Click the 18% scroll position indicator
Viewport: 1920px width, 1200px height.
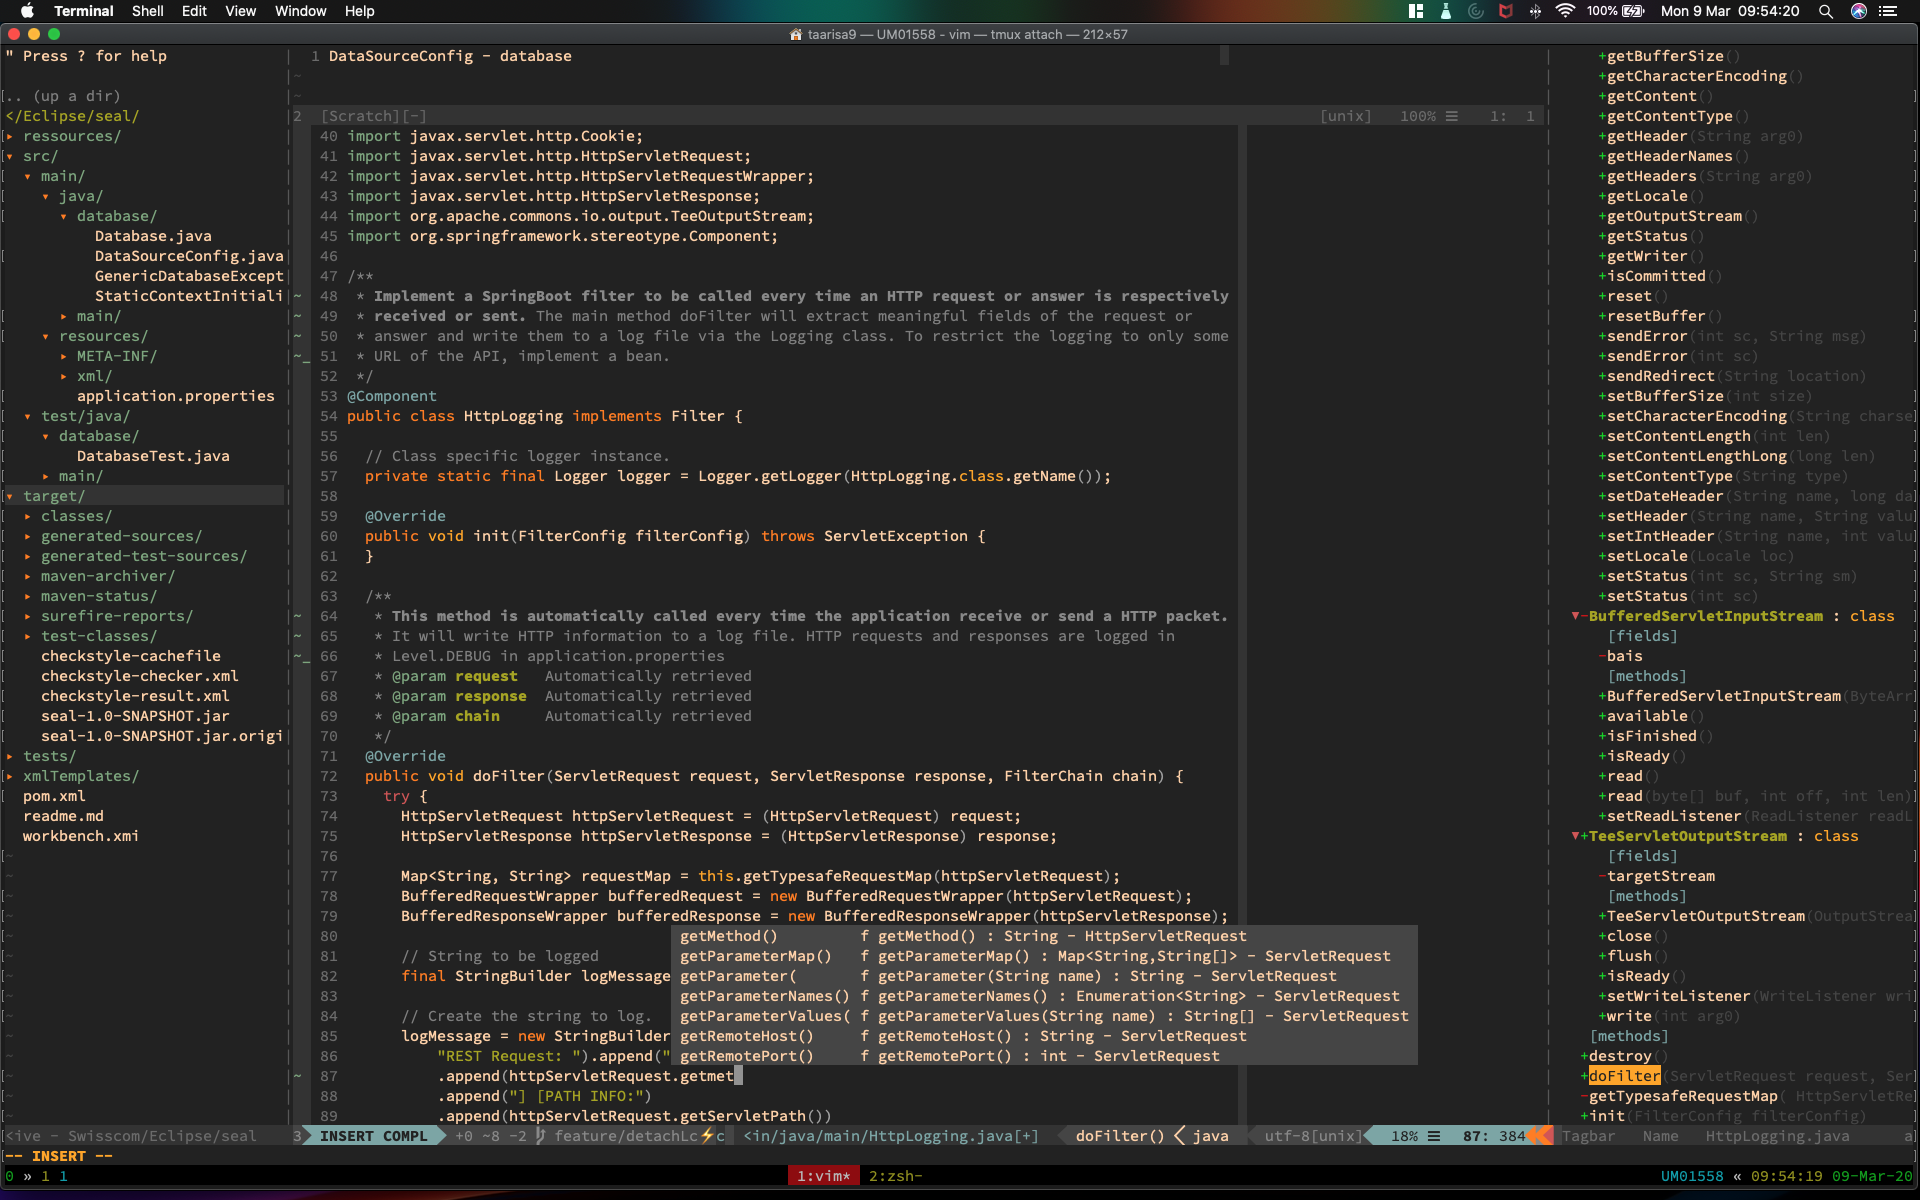1405,1136
